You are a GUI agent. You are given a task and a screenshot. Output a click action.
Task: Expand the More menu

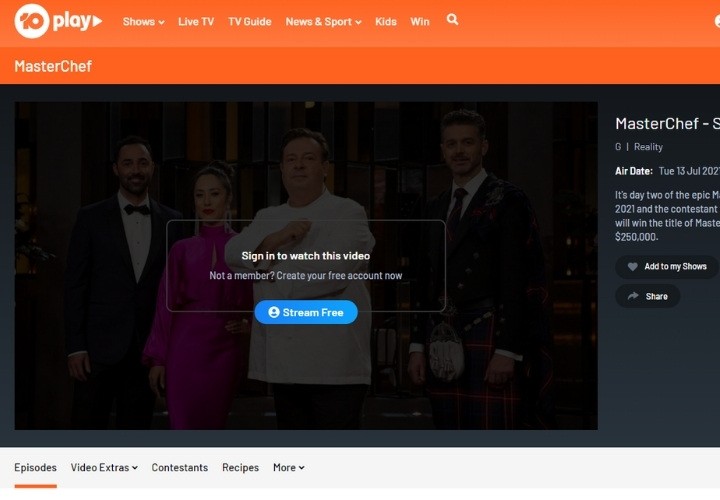pos(288,468)
